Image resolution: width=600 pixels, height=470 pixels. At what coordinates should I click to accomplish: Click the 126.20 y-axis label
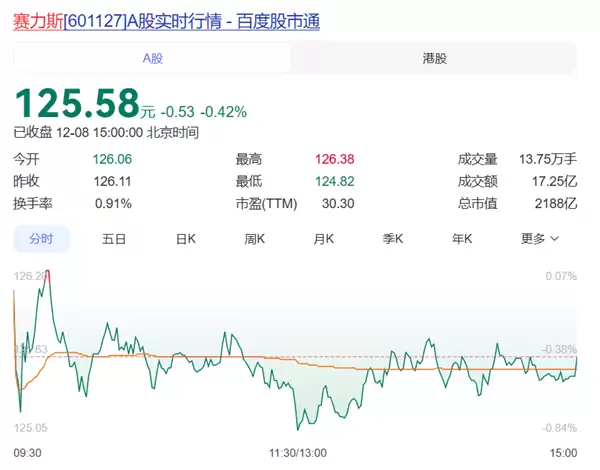pos(30,276)
